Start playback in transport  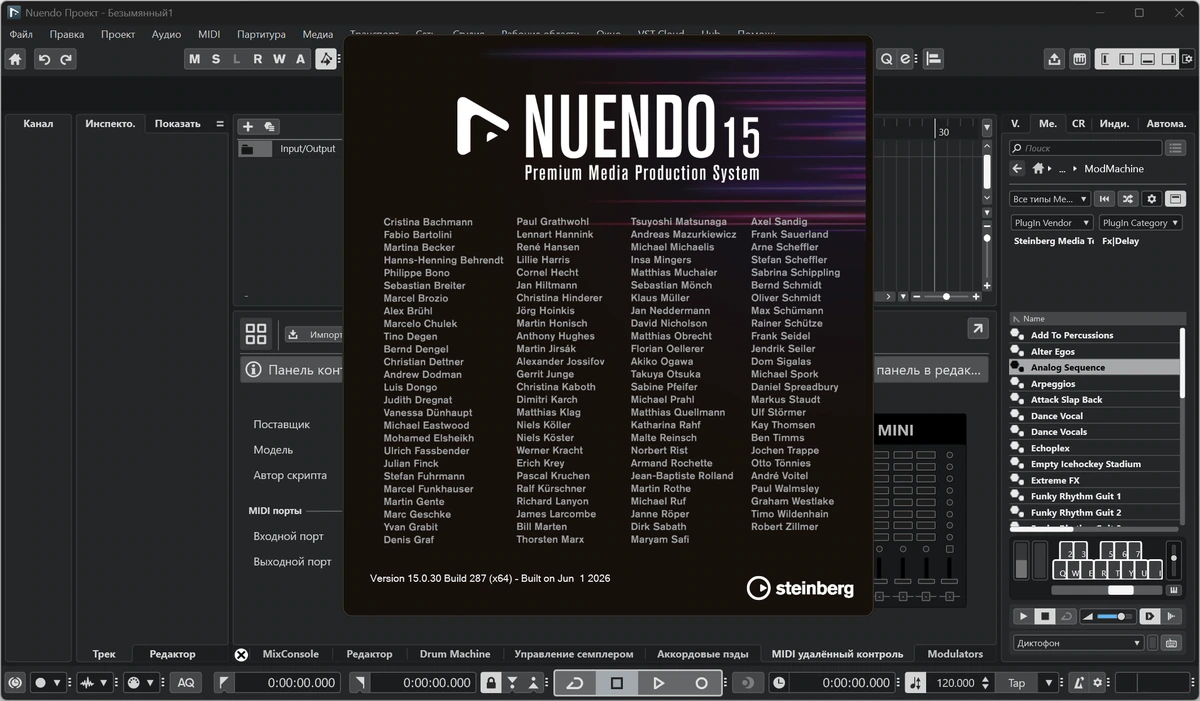click(658, 683)
